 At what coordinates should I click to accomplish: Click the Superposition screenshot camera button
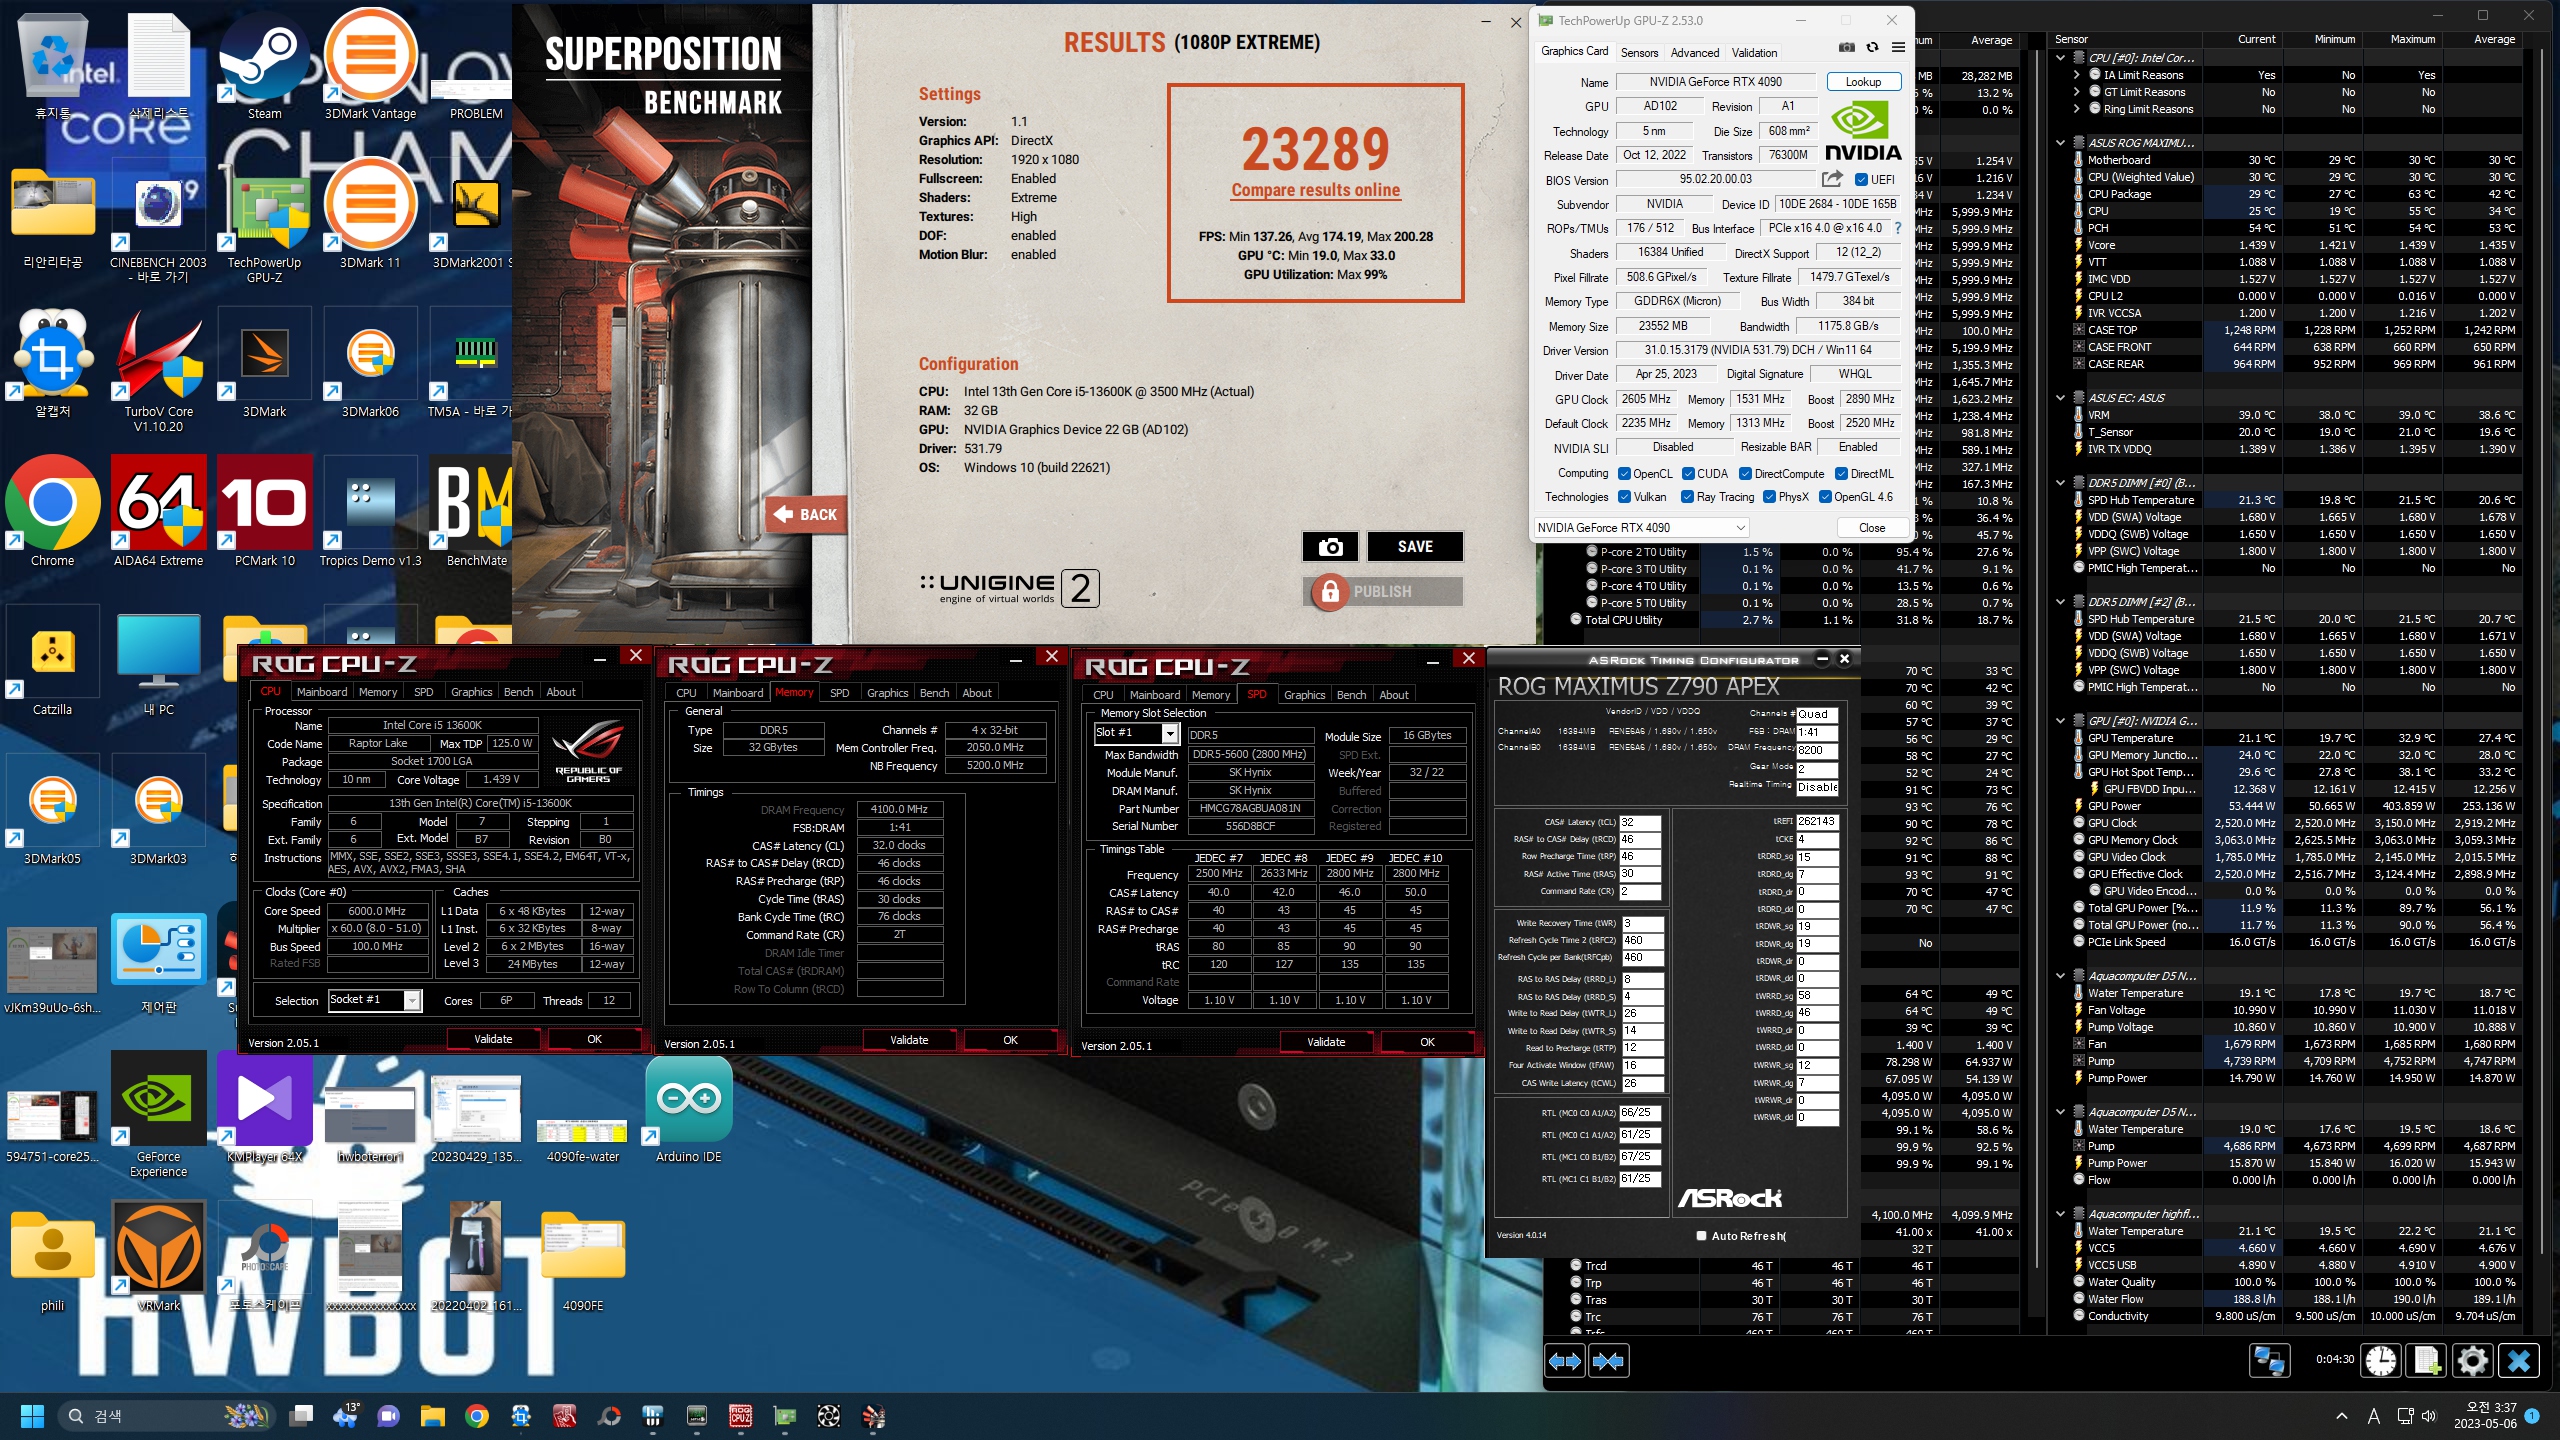tap(1330, 546)
